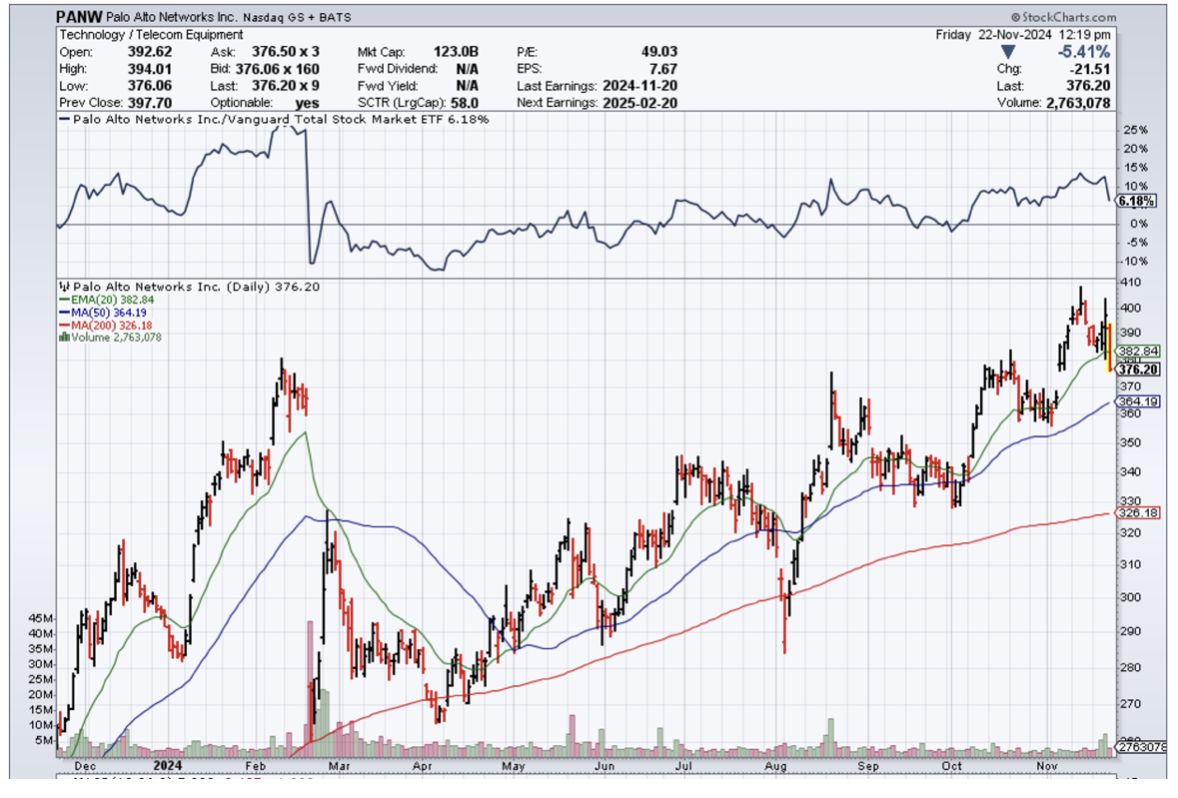
Task: Click the 382.84 EMA axis tag
Action: [1136, 351]
